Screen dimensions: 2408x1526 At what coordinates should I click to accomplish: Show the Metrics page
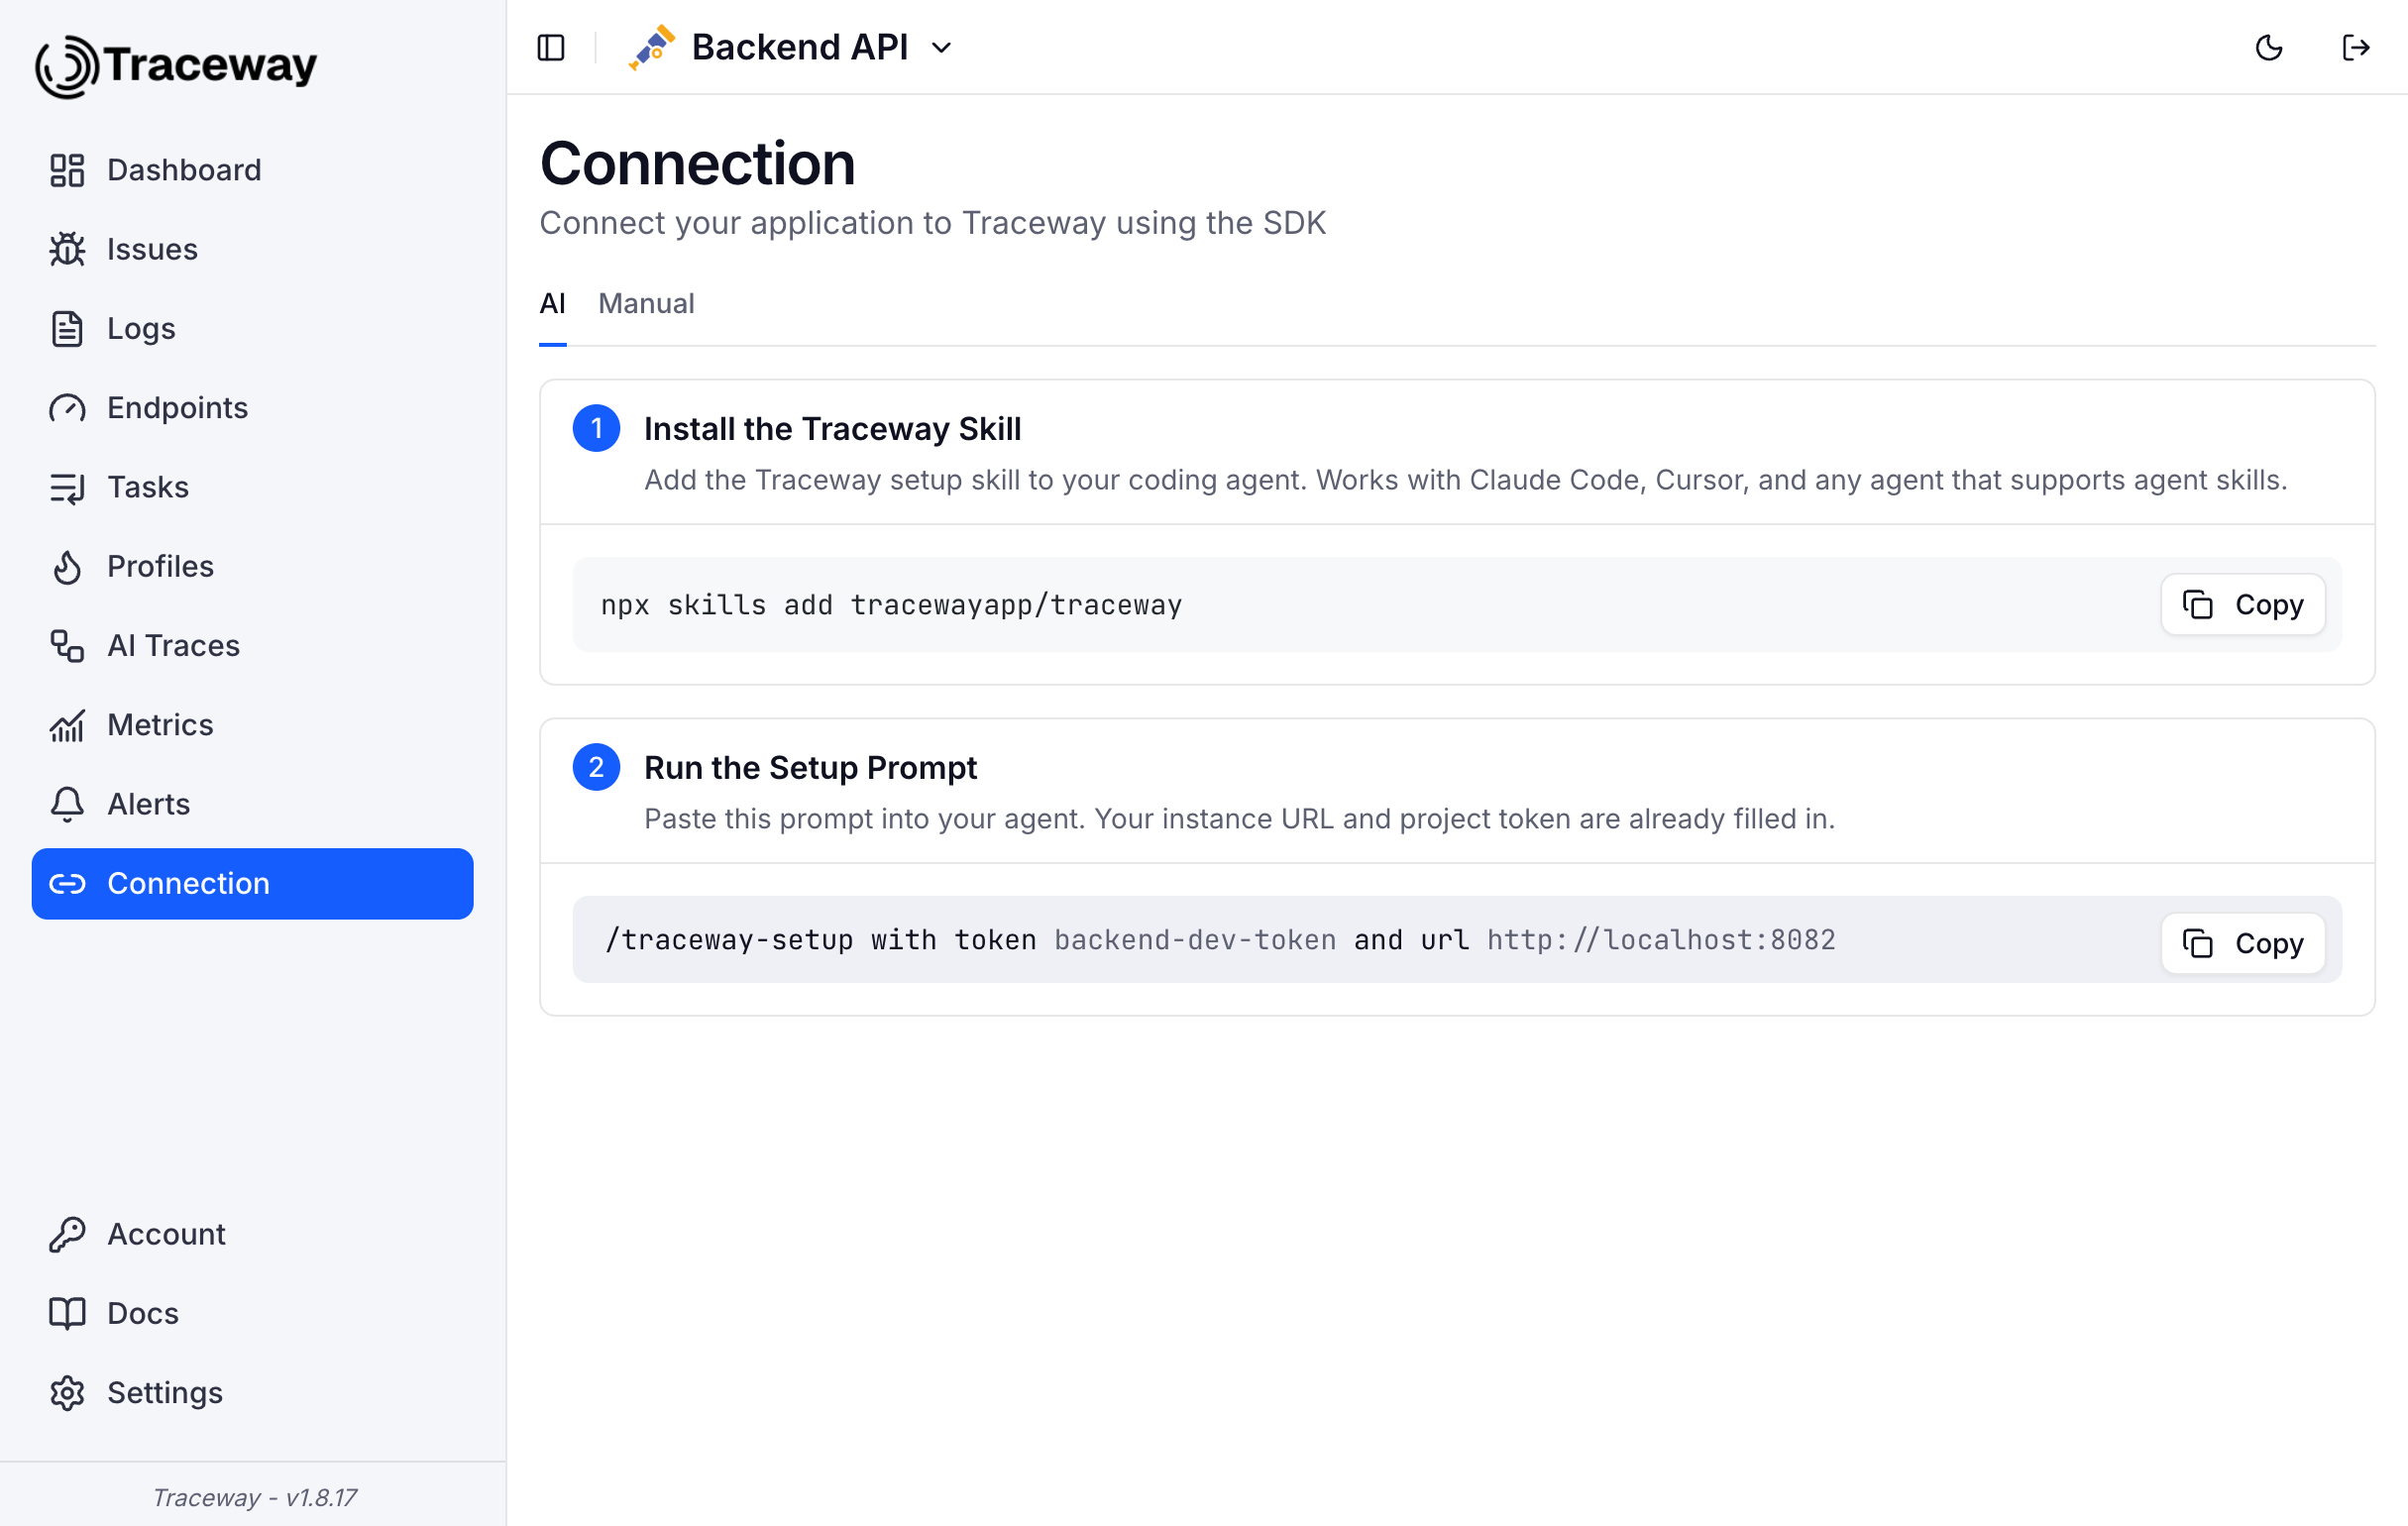[x=252, y=725]
